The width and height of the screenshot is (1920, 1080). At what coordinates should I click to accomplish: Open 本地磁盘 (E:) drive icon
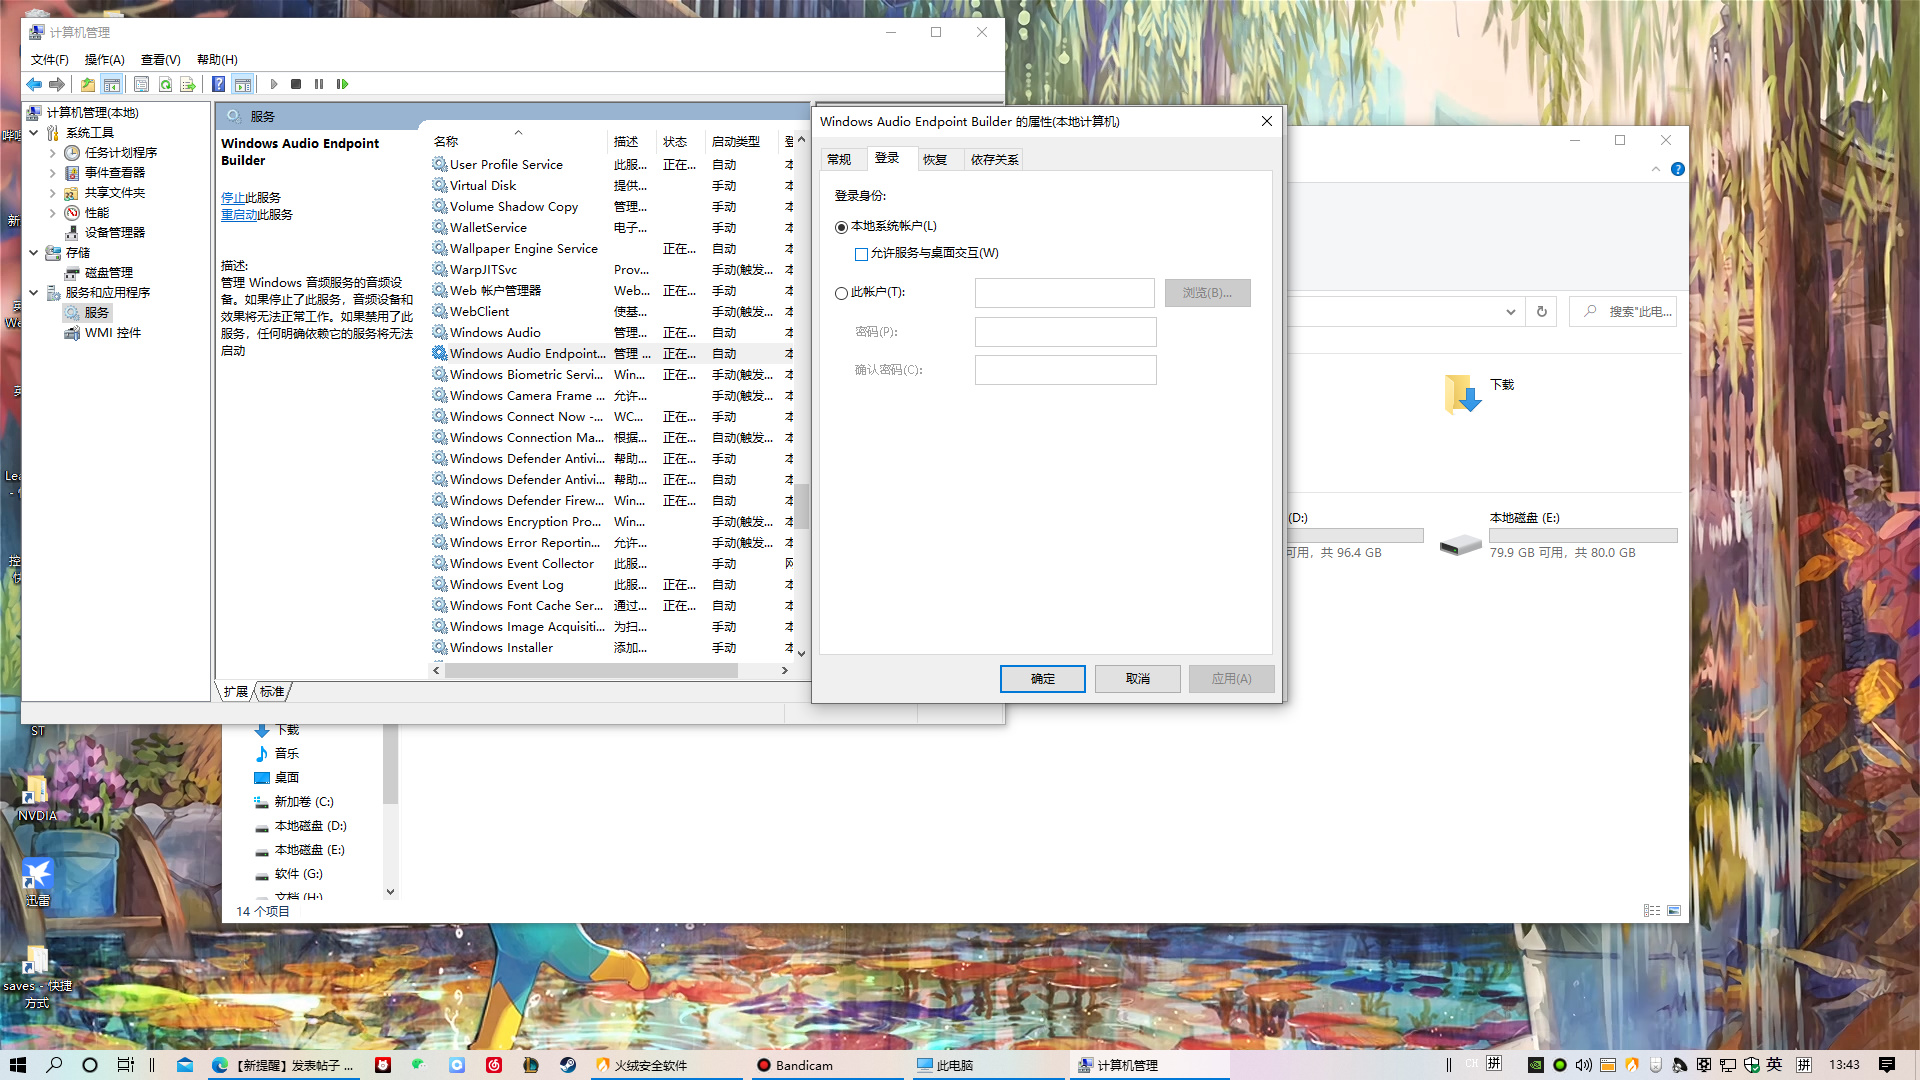pos(1461,544)
